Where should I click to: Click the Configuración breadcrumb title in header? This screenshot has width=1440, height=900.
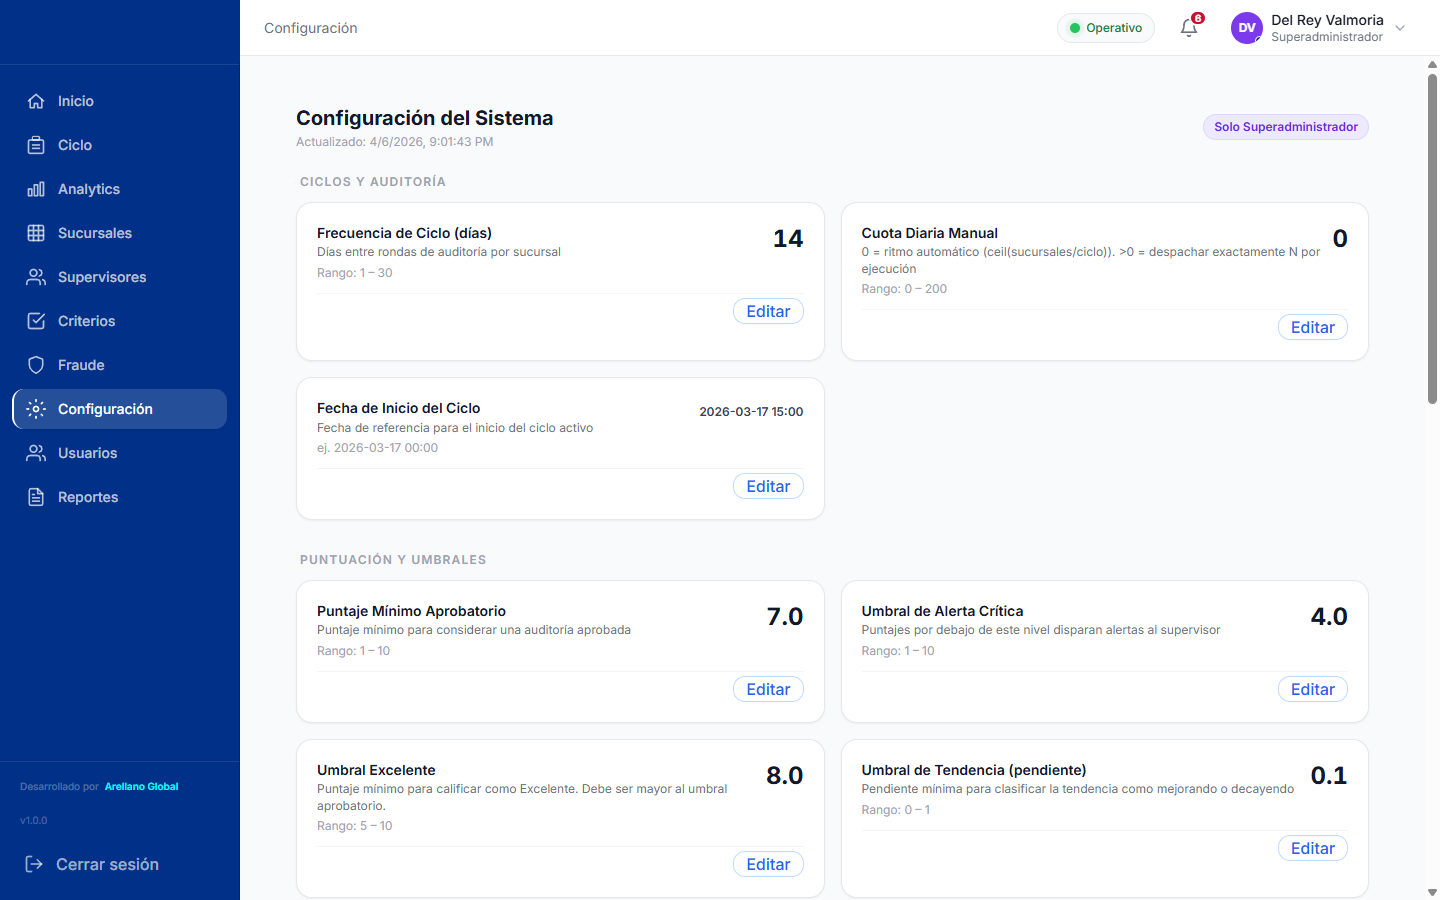[x=311, y=28]
